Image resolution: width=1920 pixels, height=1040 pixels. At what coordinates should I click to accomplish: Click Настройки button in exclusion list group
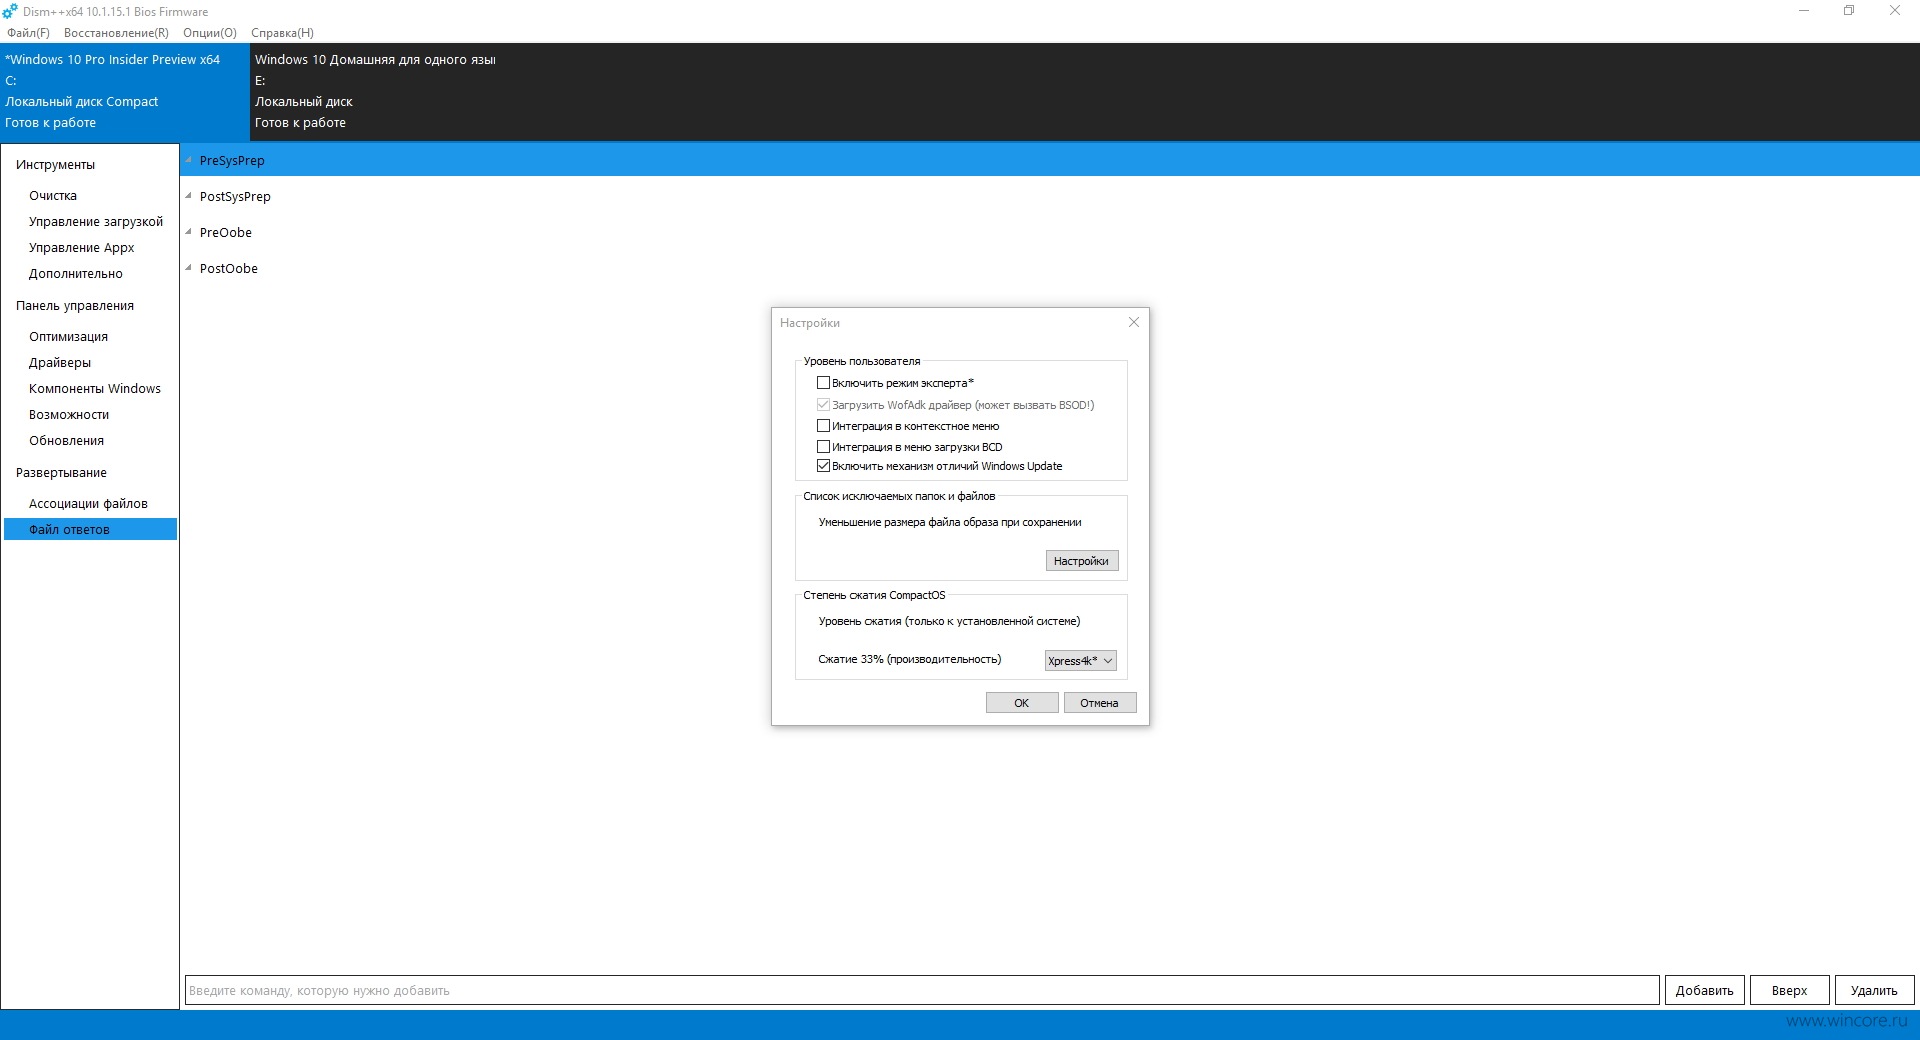(1082, 561)
